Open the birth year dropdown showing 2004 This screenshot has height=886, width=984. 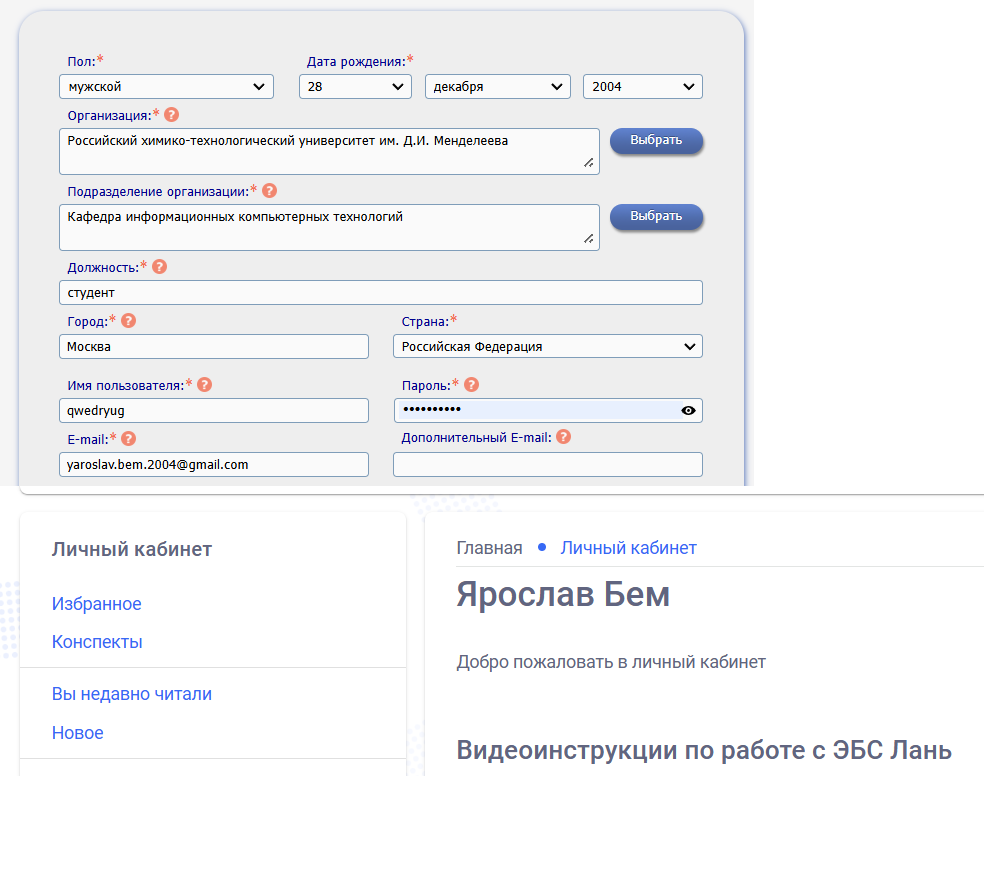click(x=642, y=87)
